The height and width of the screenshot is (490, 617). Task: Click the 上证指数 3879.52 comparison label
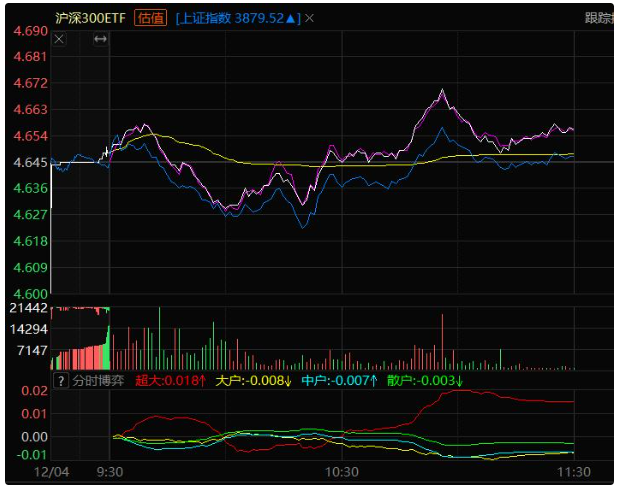pos(238,18)
